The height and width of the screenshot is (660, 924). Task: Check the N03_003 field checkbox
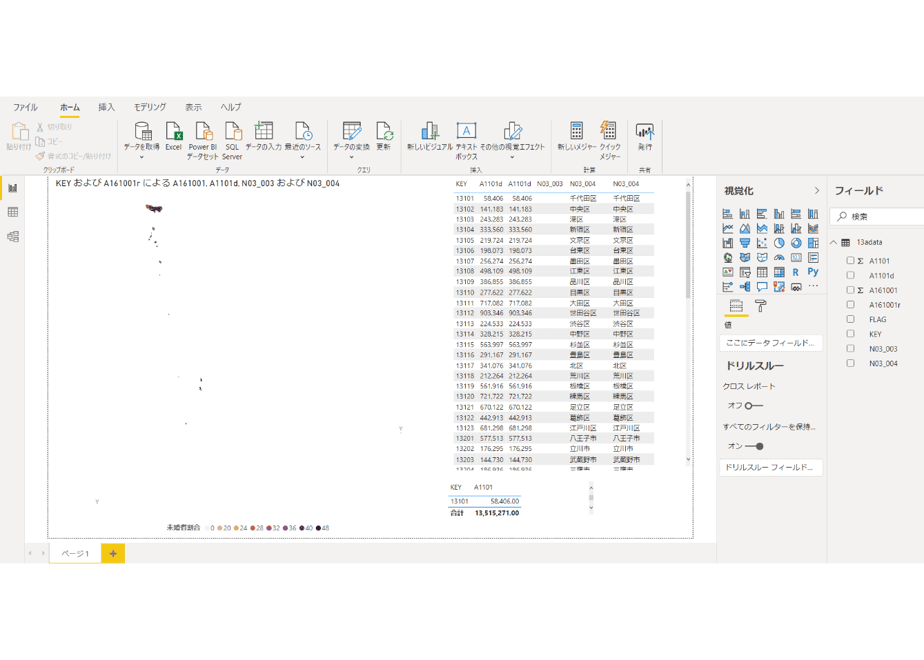click(850, 348)
